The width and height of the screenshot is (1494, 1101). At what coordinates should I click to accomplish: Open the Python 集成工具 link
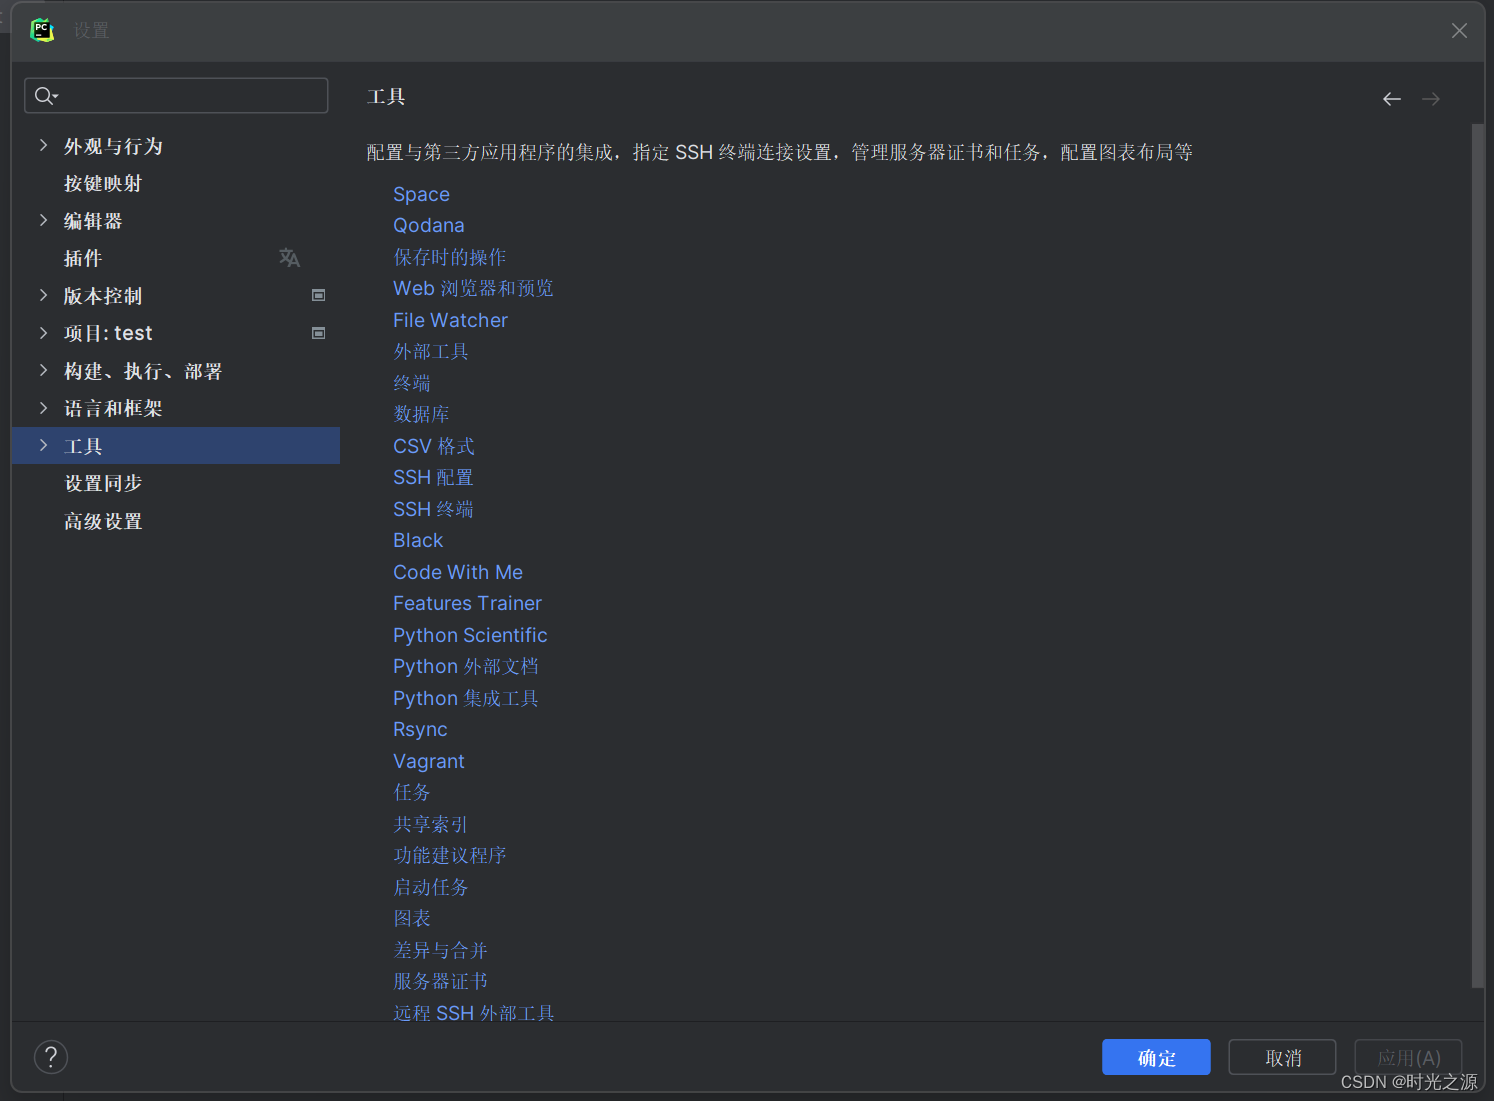[466, 698]
